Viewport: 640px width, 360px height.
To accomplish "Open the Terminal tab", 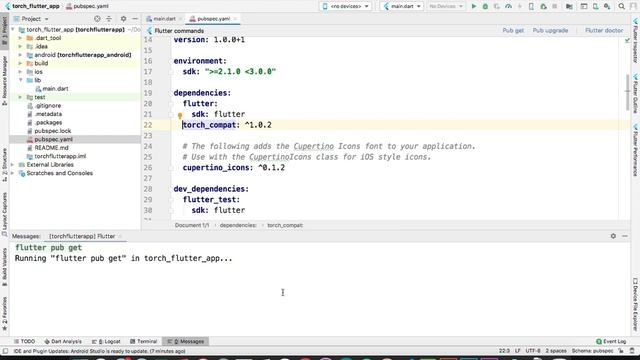I will tap(143, 341).
